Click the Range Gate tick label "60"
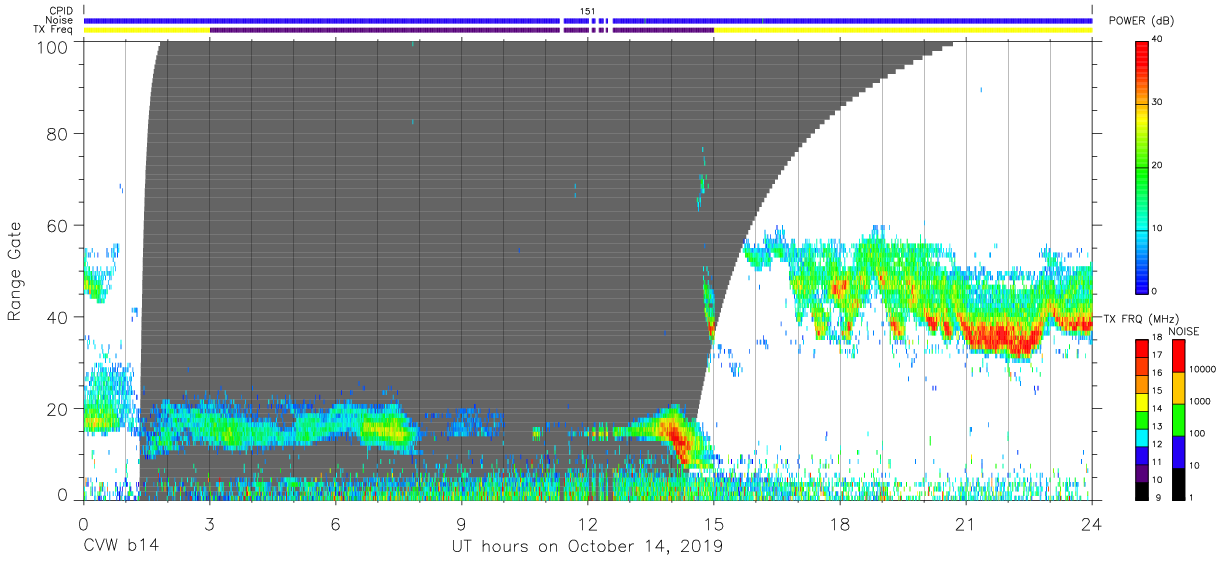Viewport: 1228px width, 567px height. [59, 227]
